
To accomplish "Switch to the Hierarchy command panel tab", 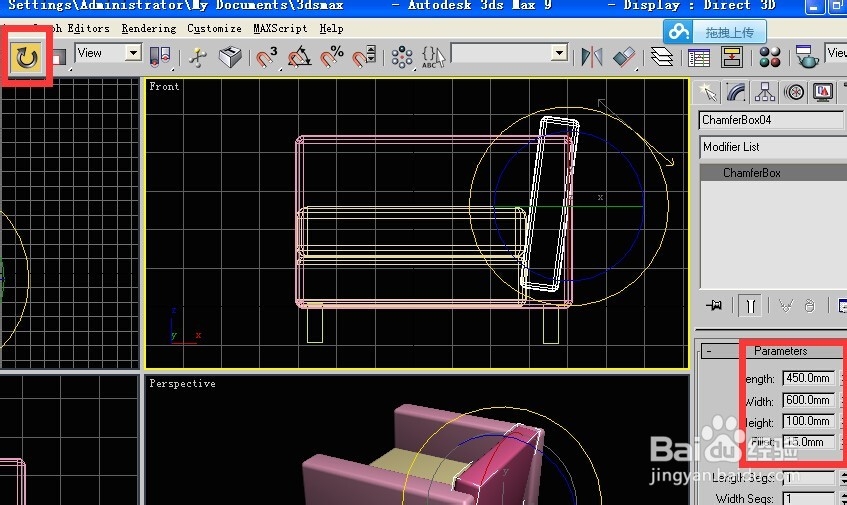I will coord(765,92).
